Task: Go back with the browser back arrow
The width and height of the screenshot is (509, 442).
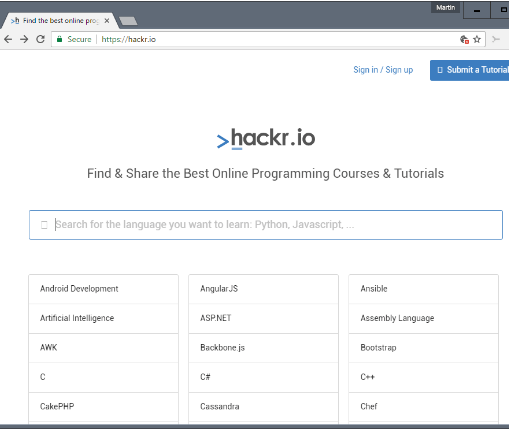Action: (8, 39)
